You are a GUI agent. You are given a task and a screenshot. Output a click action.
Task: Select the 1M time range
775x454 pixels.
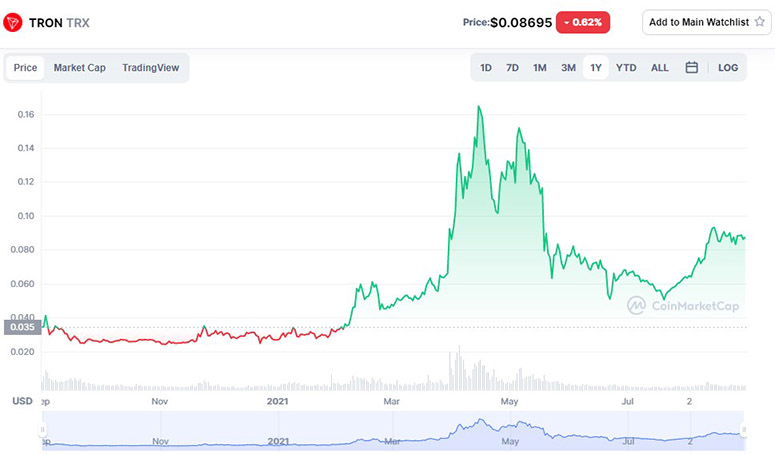tap(540, 68)
